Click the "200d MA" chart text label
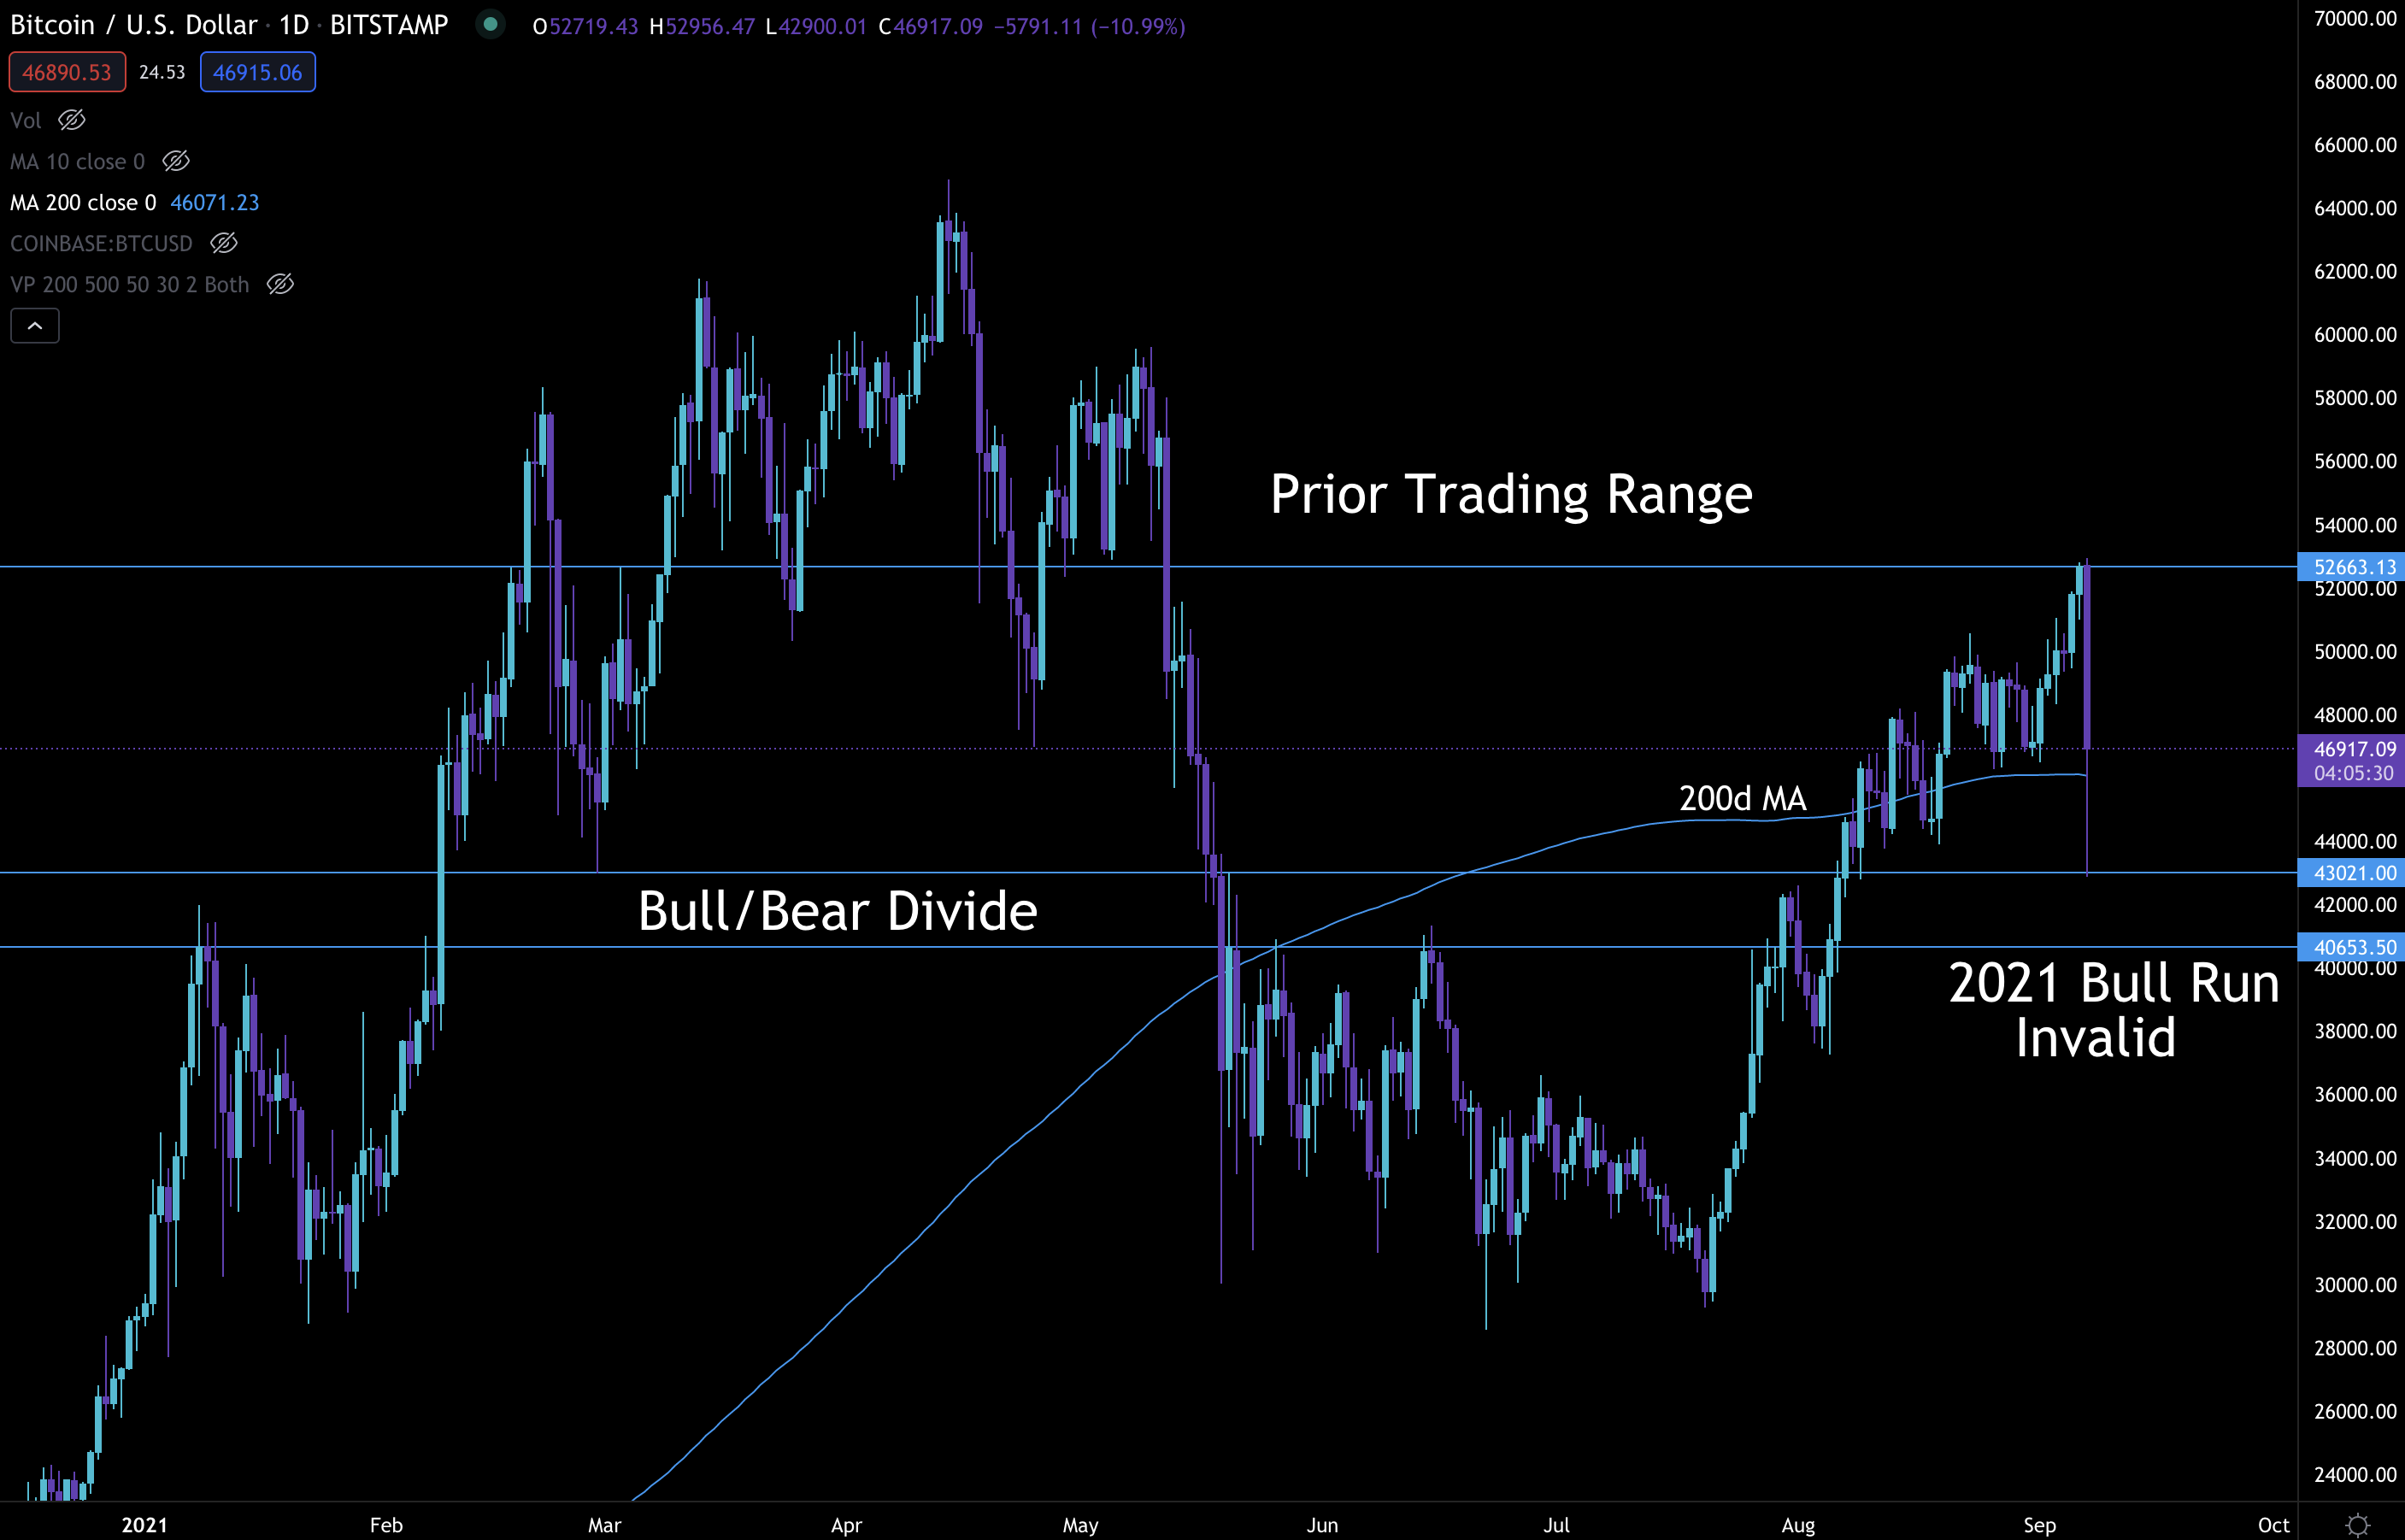 (1742, 798)
